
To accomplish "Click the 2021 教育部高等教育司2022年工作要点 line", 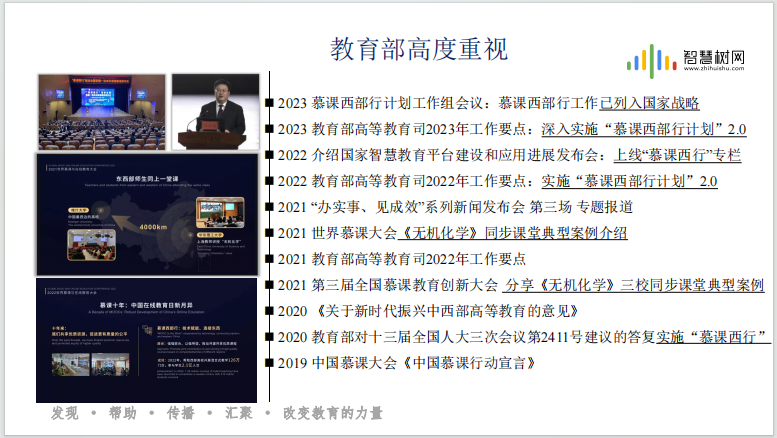I will click(414, 259).
